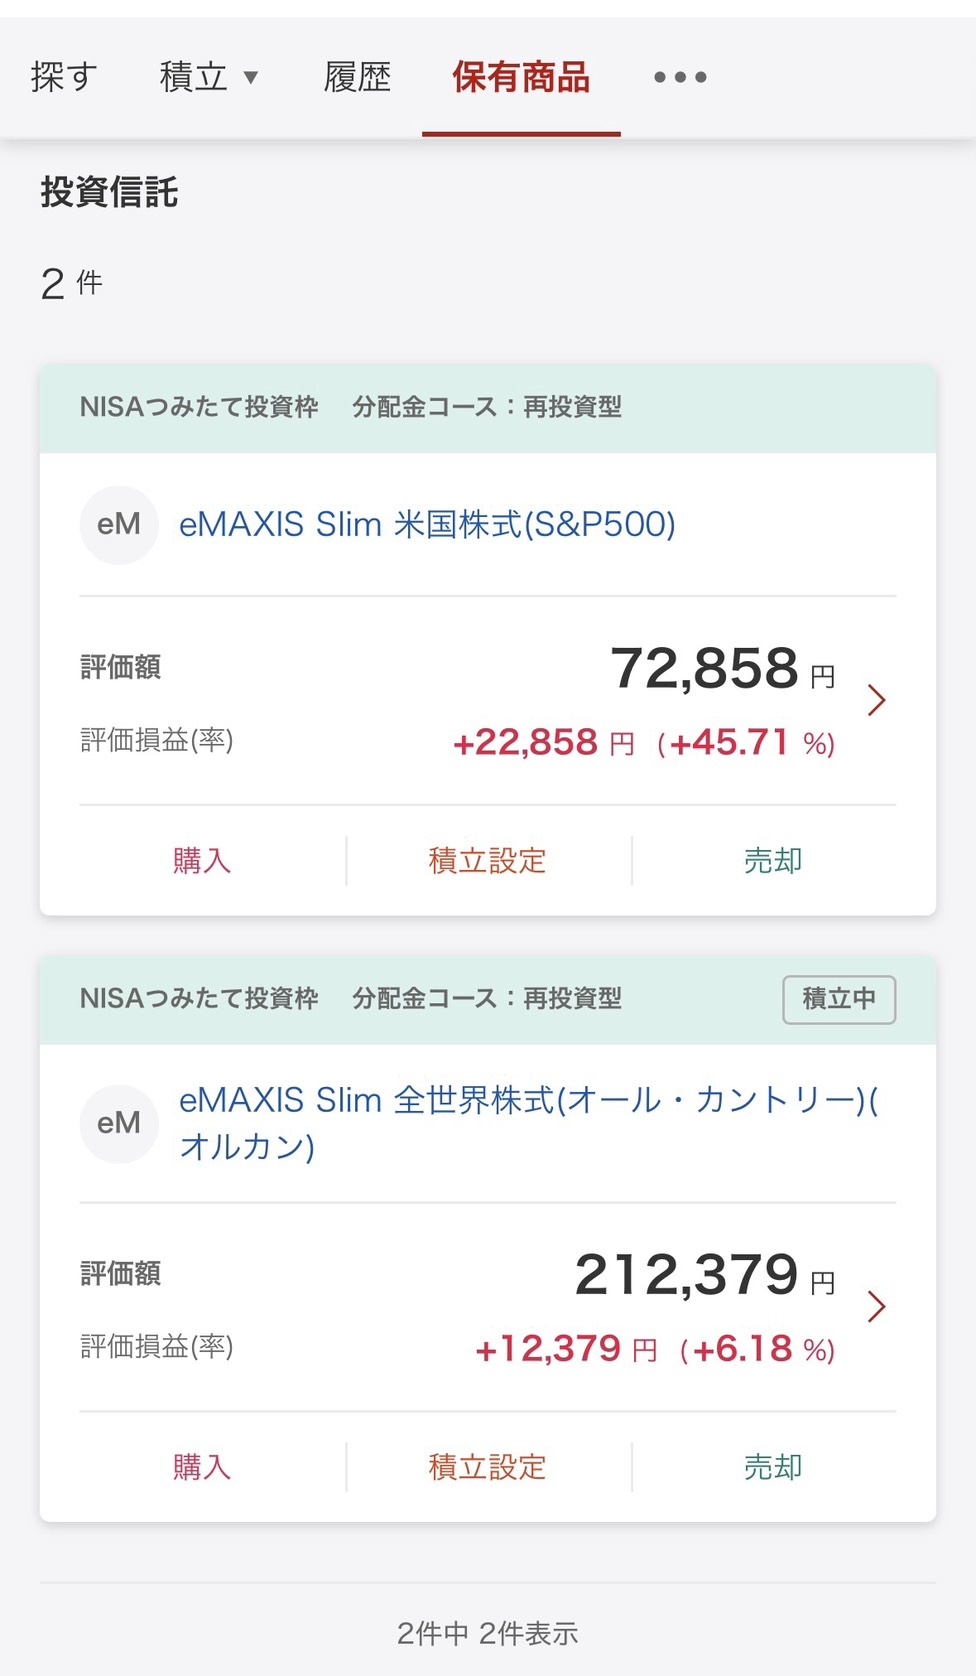The height and width of the screenshot is (1676, 976).
Task: Tap the eM logo beside S&P500 fund
Action: (x=119, y=525)
